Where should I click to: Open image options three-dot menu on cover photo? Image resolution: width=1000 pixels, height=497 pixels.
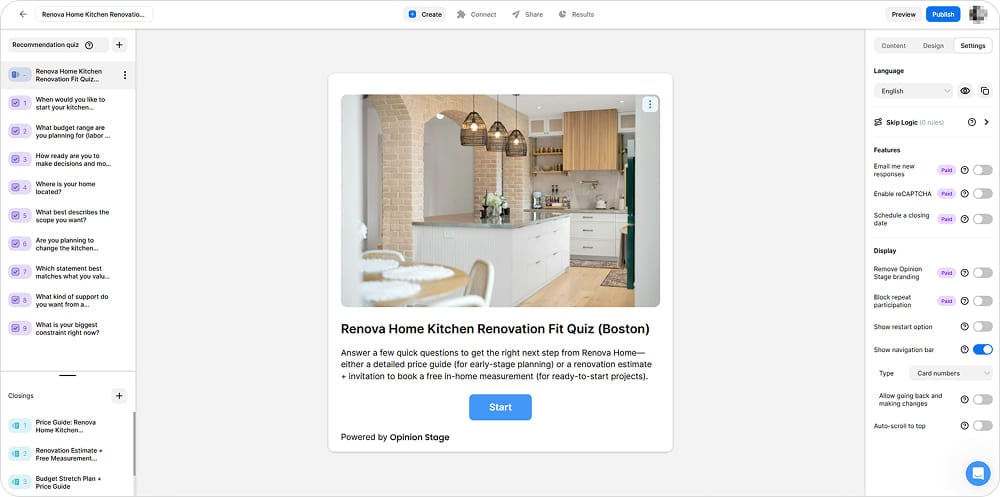(x=649, y=105)
